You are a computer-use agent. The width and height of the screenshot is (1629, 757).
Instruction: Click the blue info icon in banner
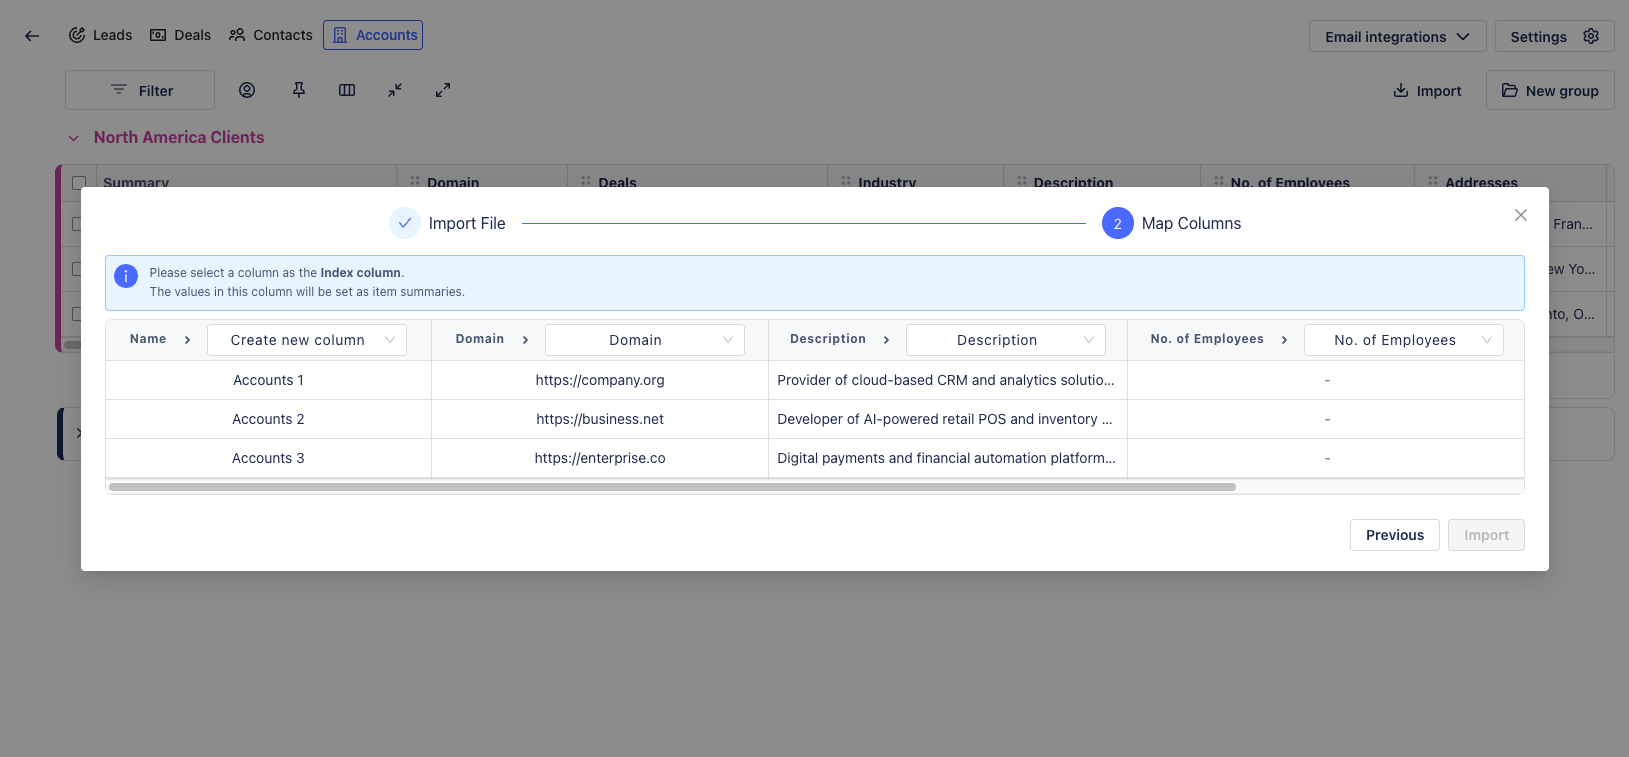[x=126, y=276]
